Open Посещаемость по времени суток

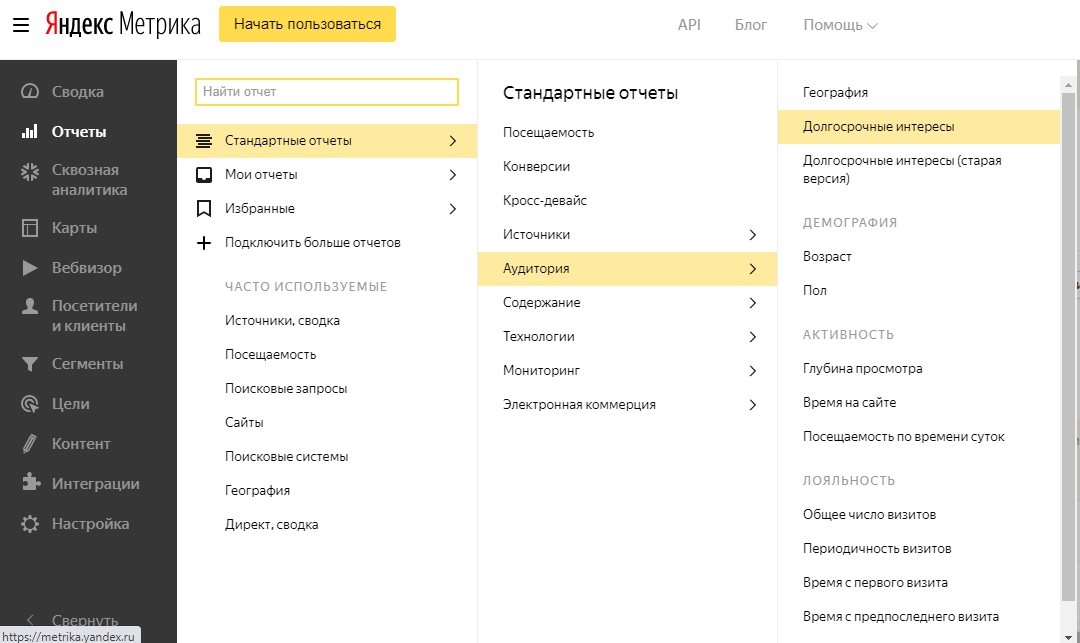[x=904, y=436]
